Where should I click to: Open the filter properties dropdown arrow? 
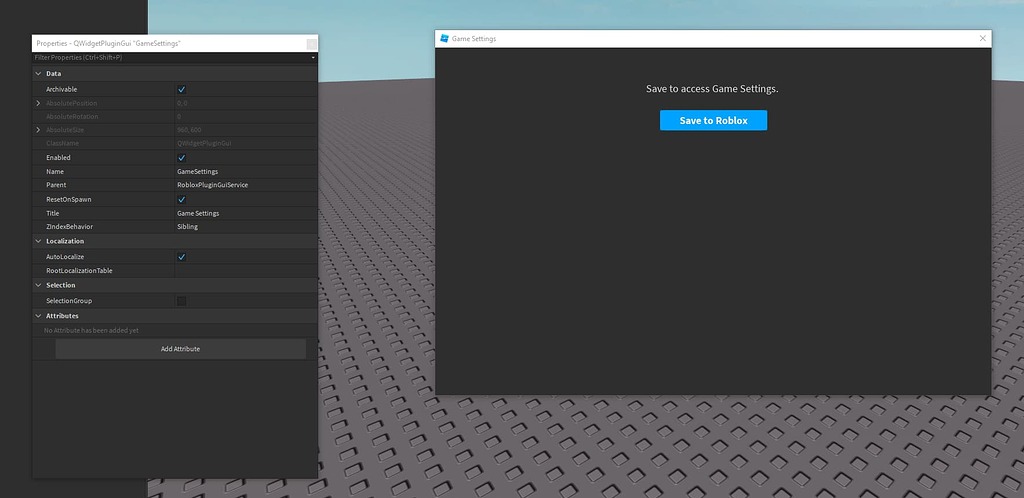click(x=313, y=57)
